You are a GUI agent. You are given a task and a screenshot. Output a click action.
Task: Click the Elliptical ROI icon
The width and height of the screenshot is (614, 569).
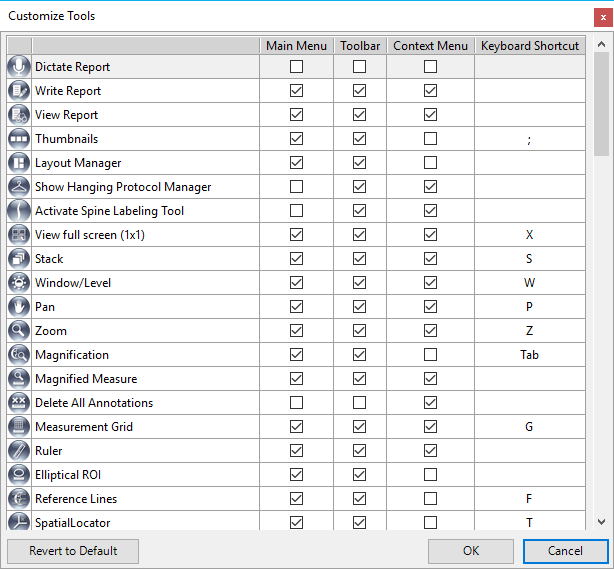(x=19, y=475)
